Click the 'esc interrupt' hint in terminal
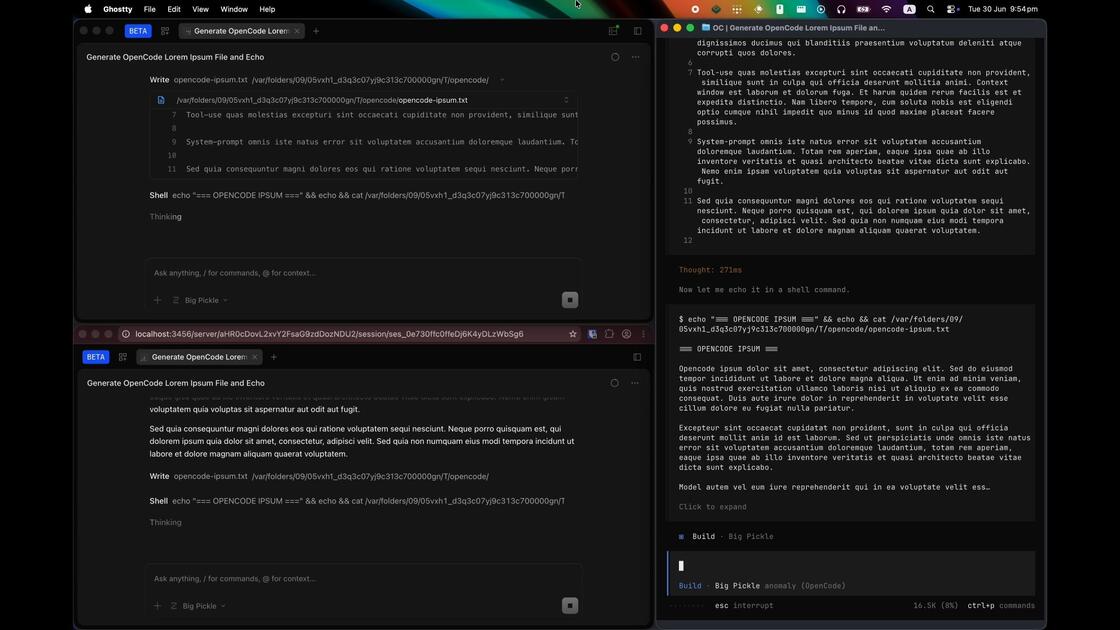This screenshot has width=1120, height=630. click(x=744, y=605)
